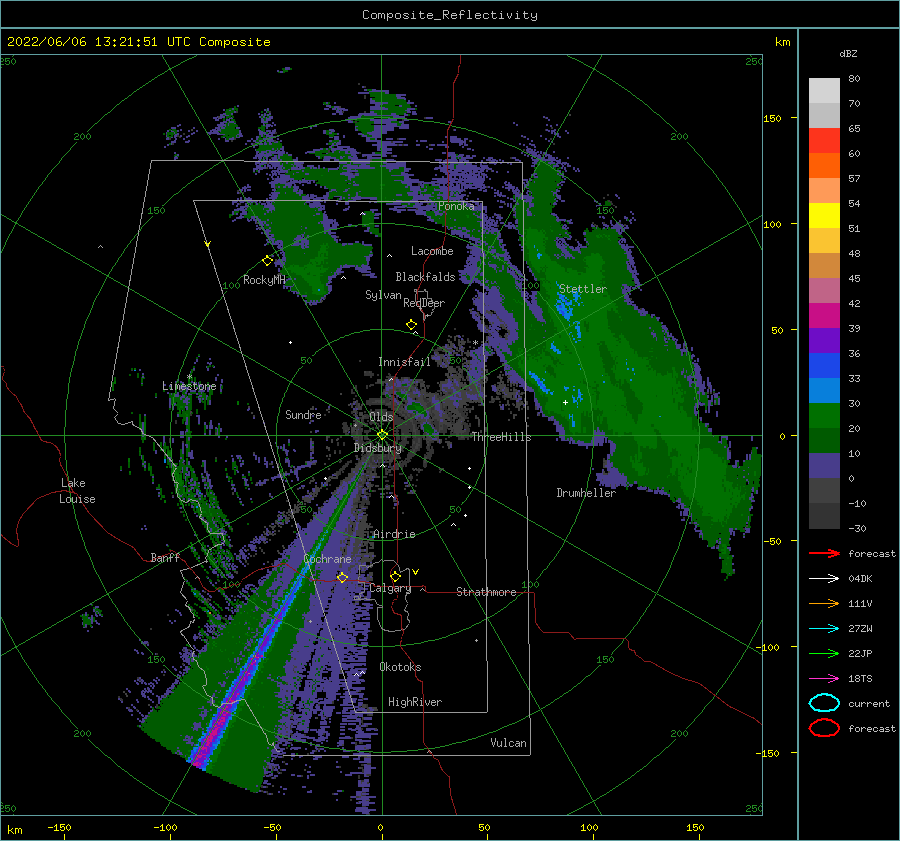Click the Strathmore town label
The image size is (900, 841).
(x=486, y=592)
